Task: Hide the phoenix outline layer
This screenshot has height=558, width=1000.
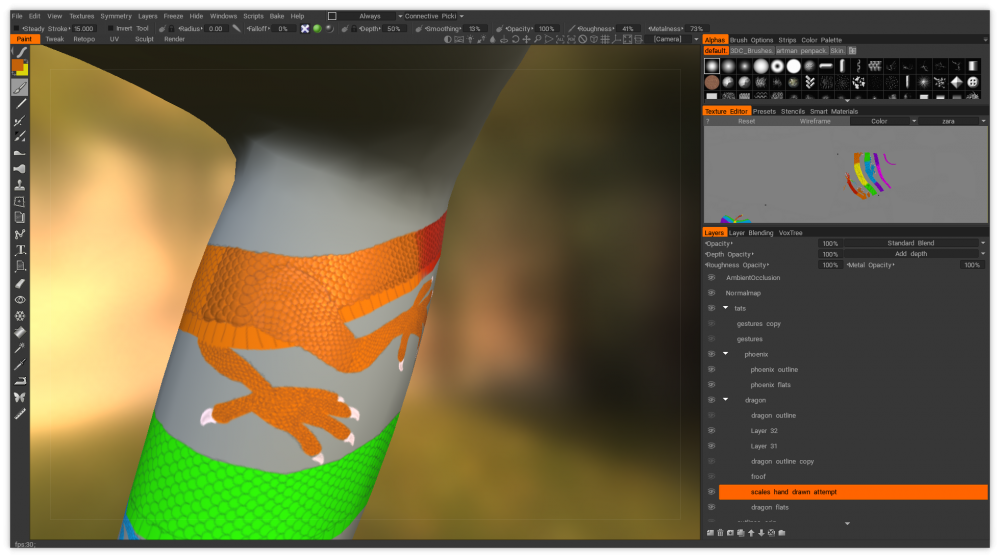Action: coord(711,370)
